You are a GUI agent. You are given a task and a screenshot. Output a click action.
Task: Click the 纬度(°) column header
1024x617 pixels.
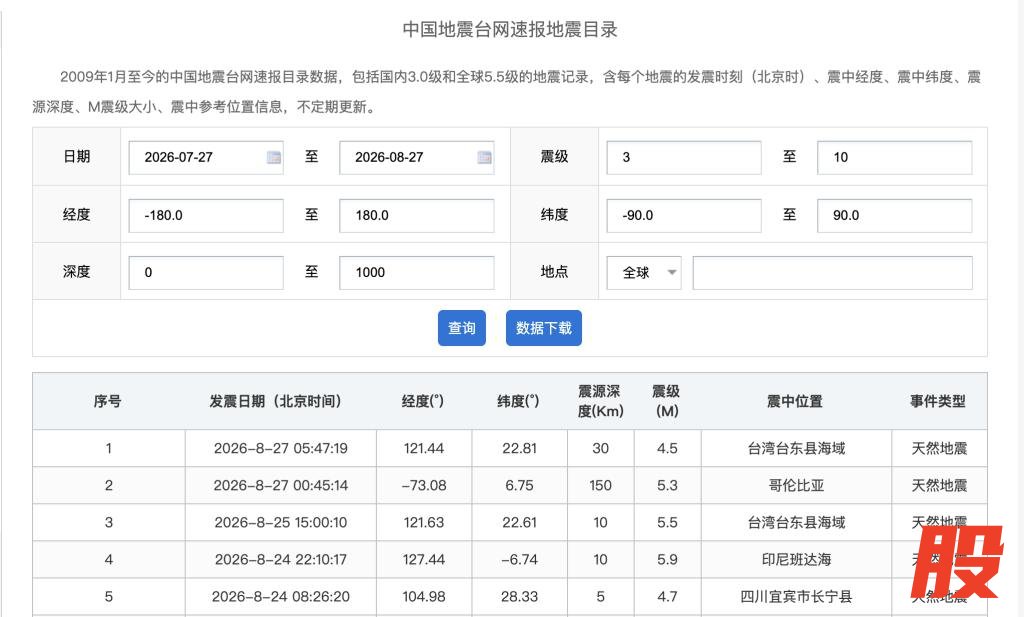tap(519, 401)
